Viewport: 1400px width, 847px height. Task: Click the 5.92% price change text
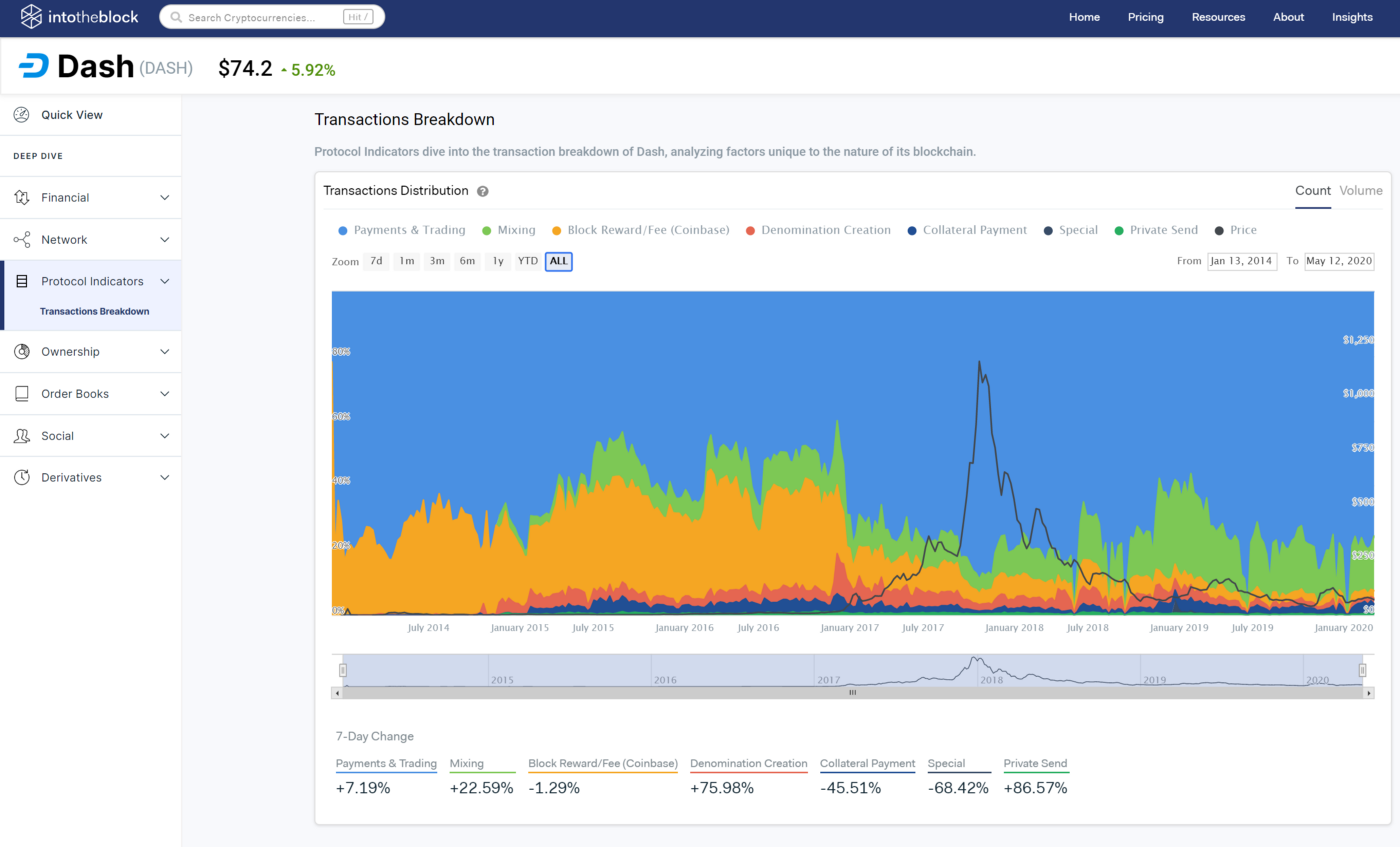coord(313,70)
